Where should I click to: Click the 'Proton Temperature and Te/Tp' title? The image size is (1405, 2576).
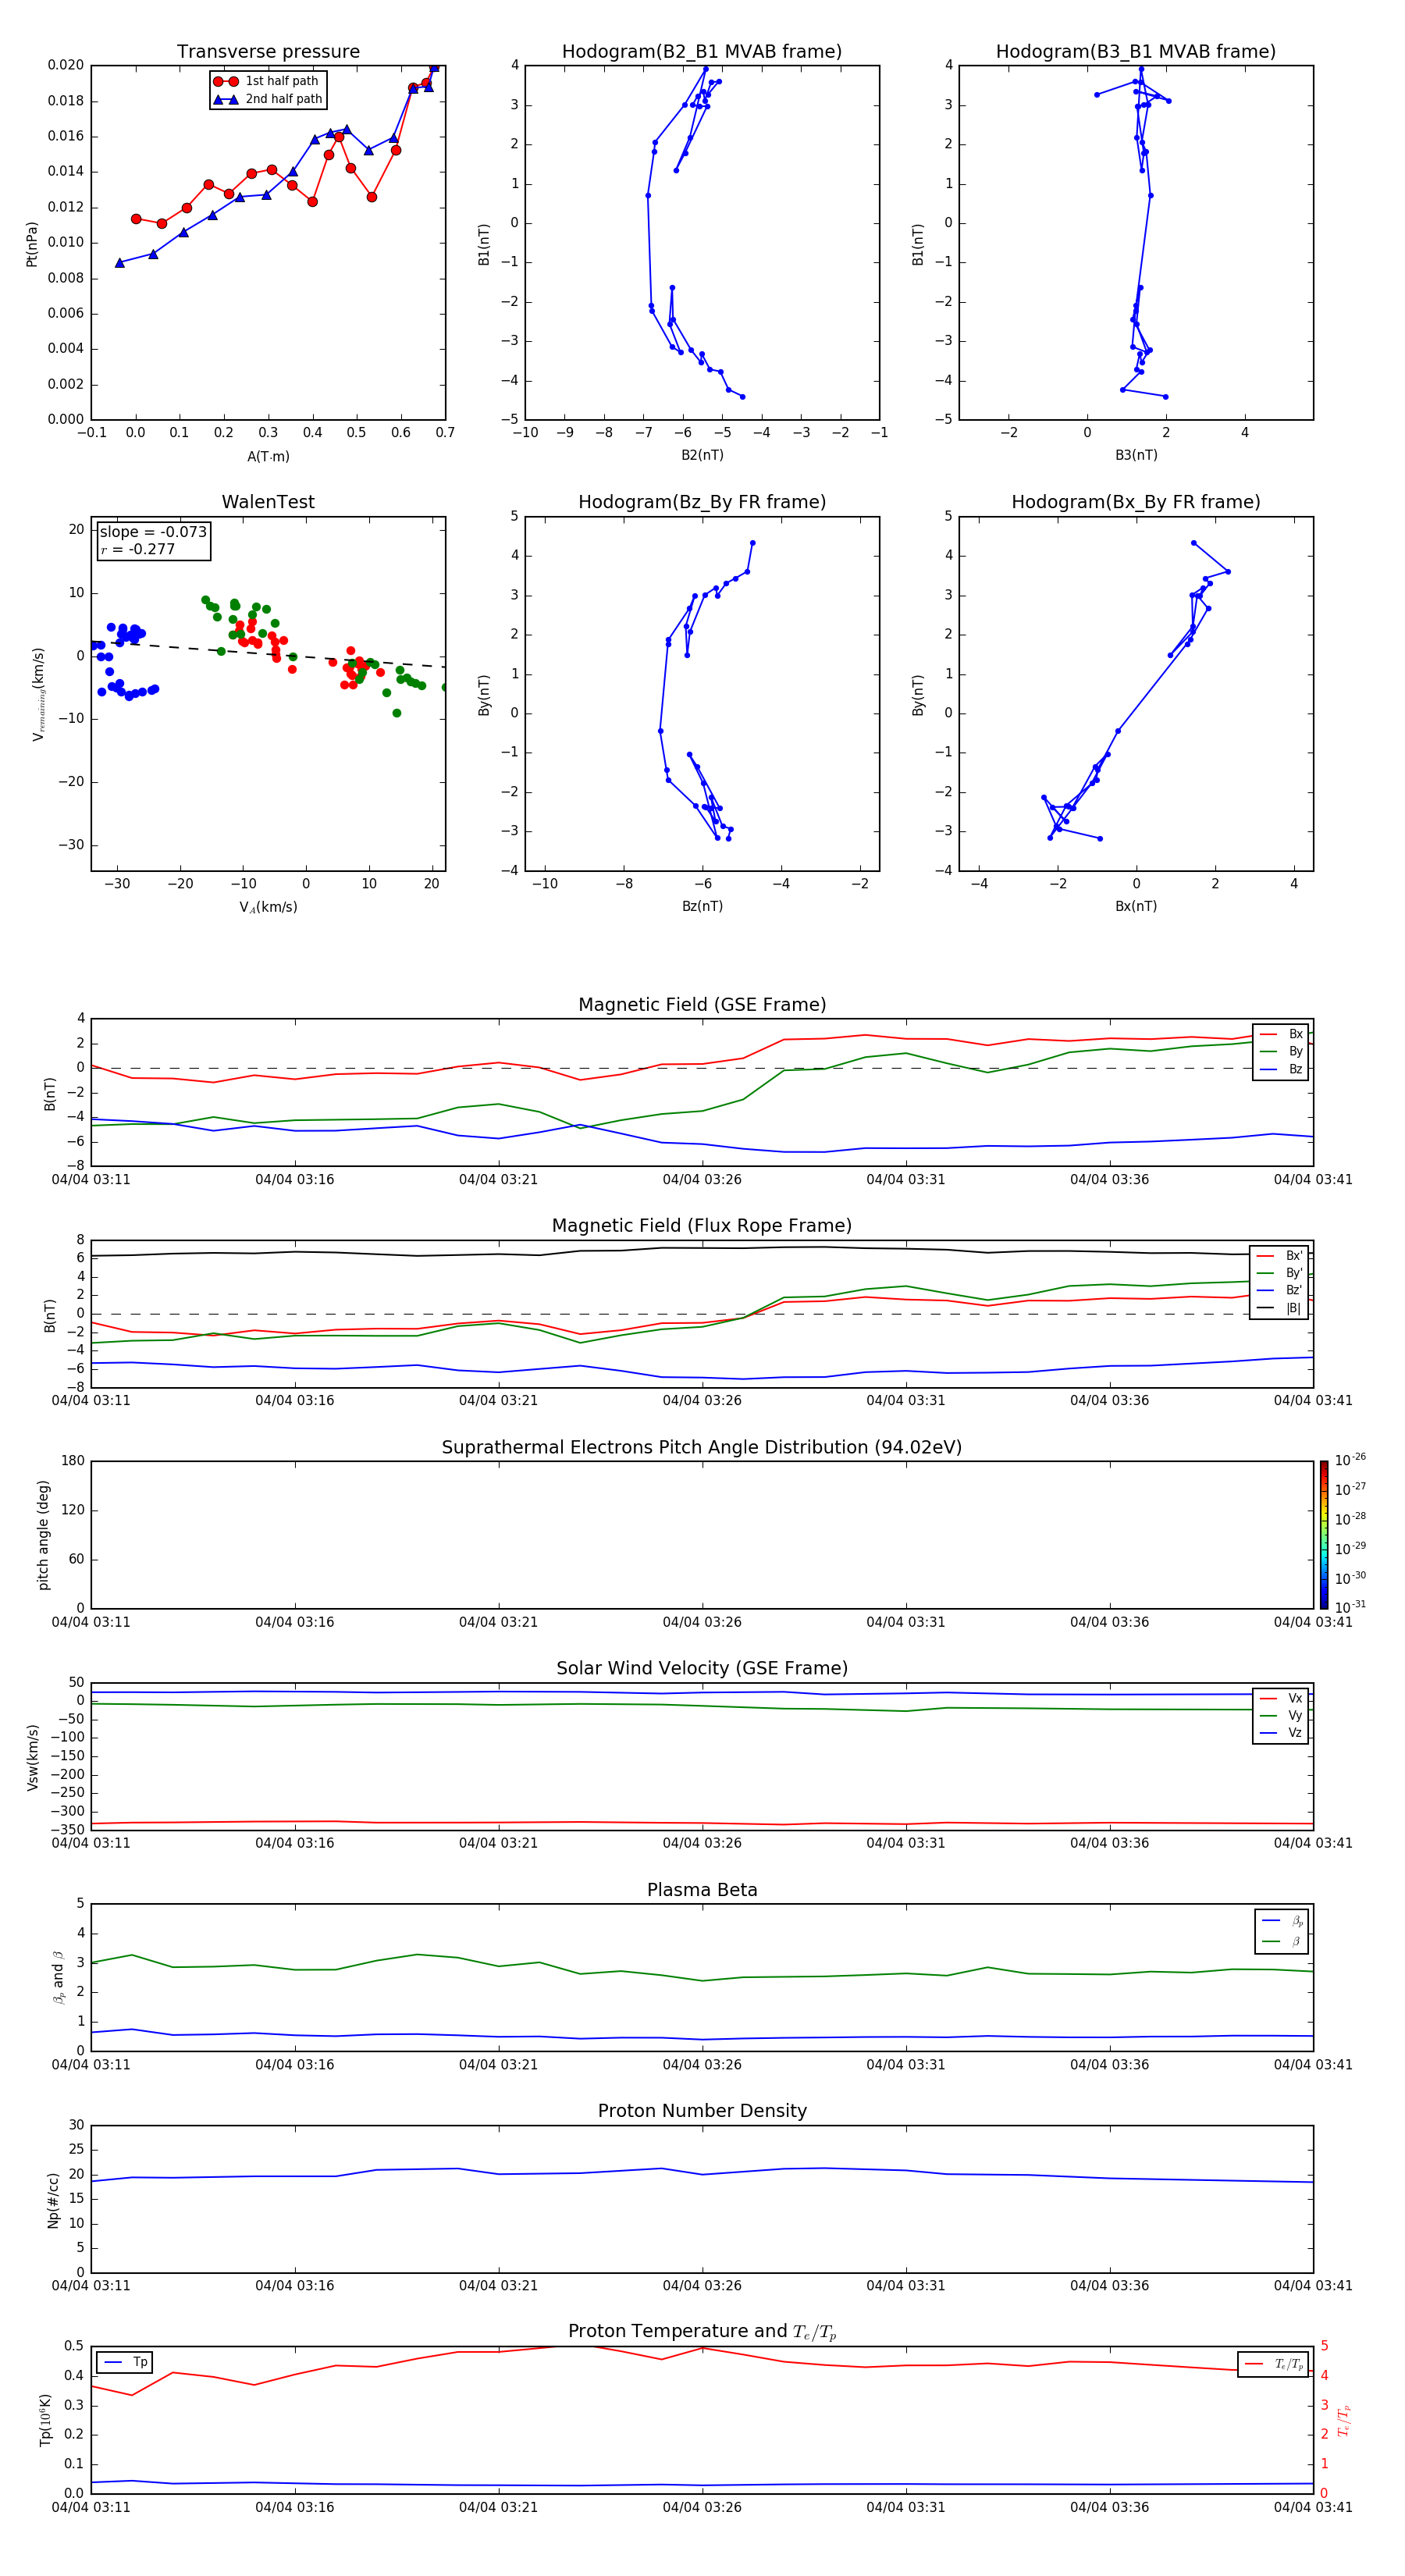(702, 2332)
